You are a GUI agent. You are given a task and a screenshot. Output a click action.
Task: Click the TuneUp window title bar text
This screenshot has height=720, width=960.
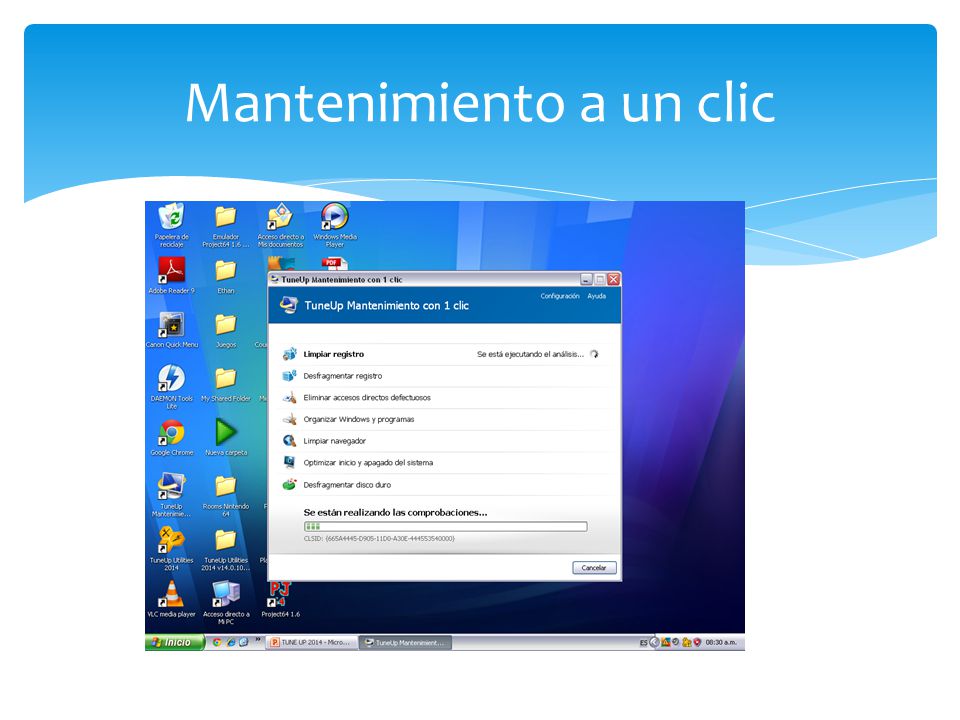click(342, 279)
